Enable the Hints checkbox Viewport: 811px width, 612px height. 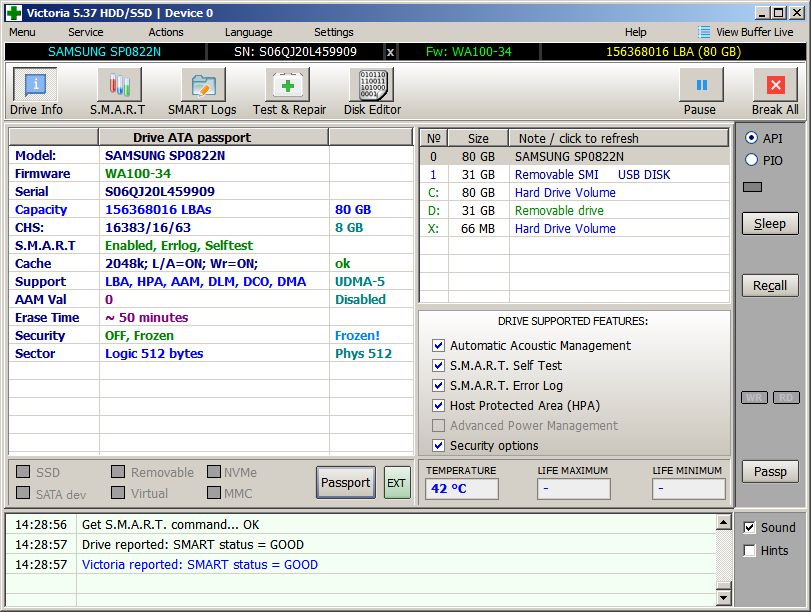pos(749,550)
